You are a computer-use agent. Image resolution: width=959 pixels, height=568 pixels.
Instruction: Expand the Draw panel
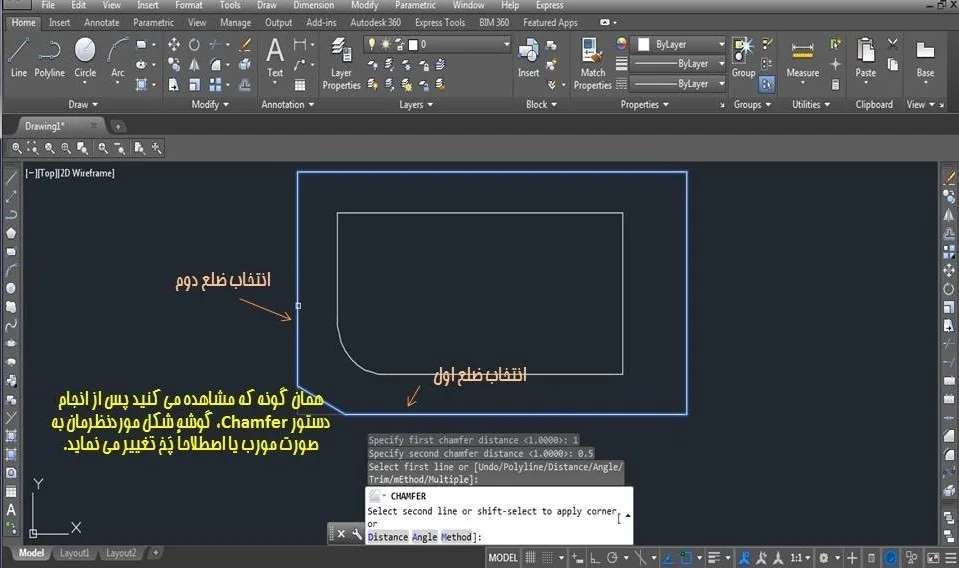coord(83,105)
